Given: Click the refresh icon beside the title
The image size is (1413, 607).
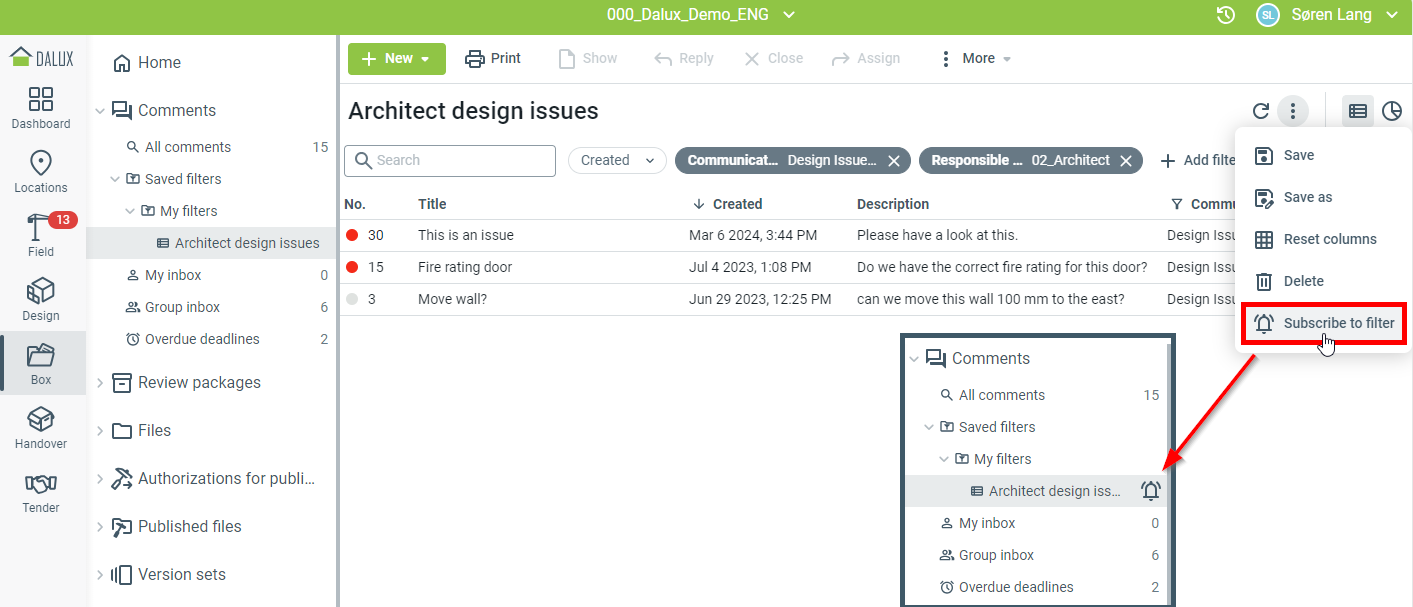Looking at the screenshot, I should 1260,111.
